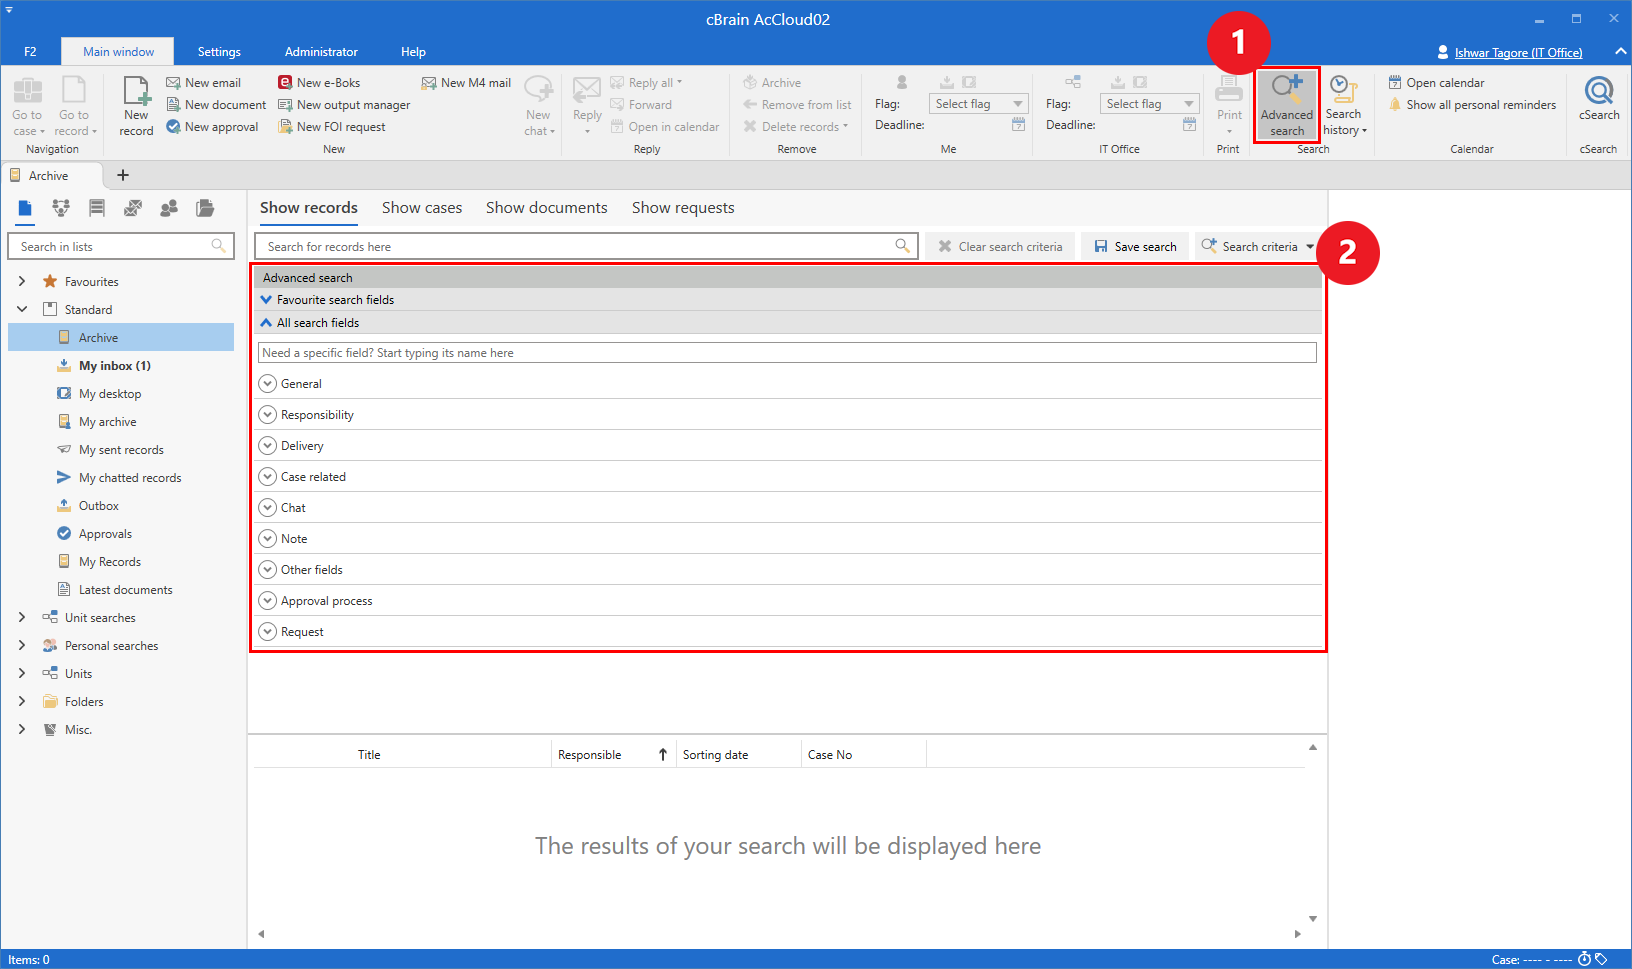Viewport: 1632px width, 969px height.
Task: Collapse the All search fields section
Action: (x=266, y=323)
